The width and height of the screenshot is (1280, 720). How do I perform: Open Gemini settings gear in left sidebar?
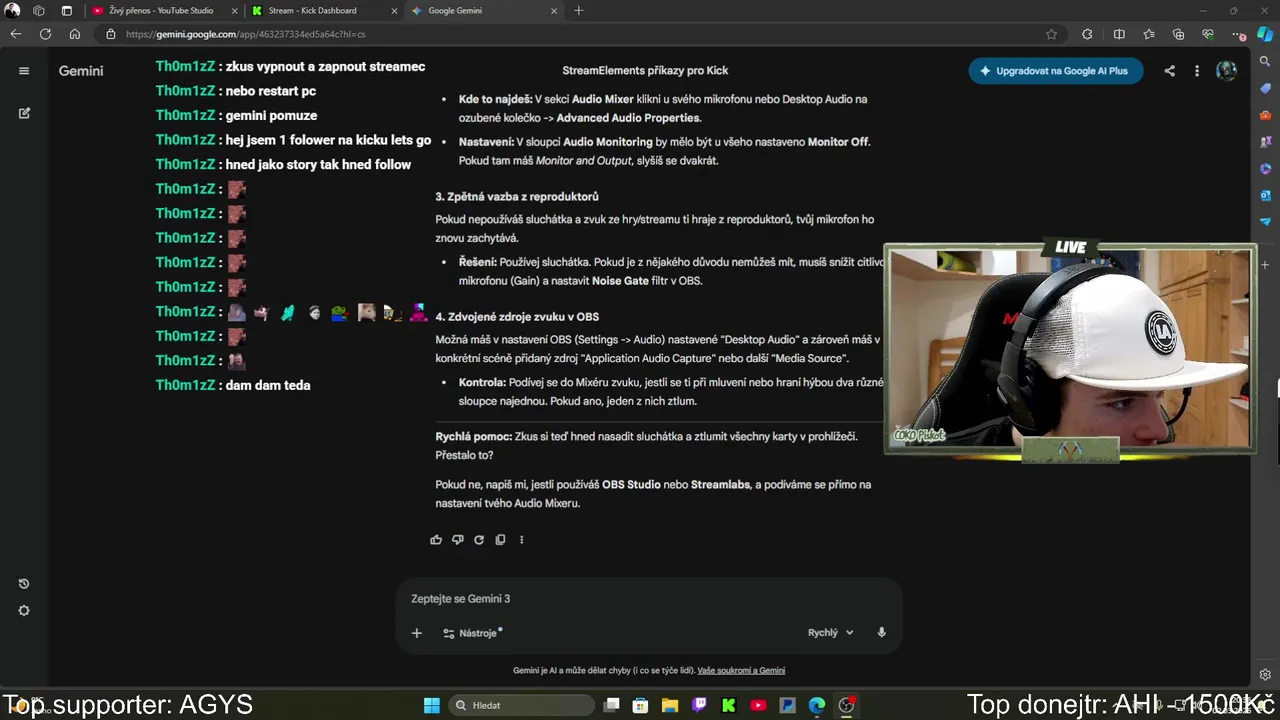tap(24, 611)
